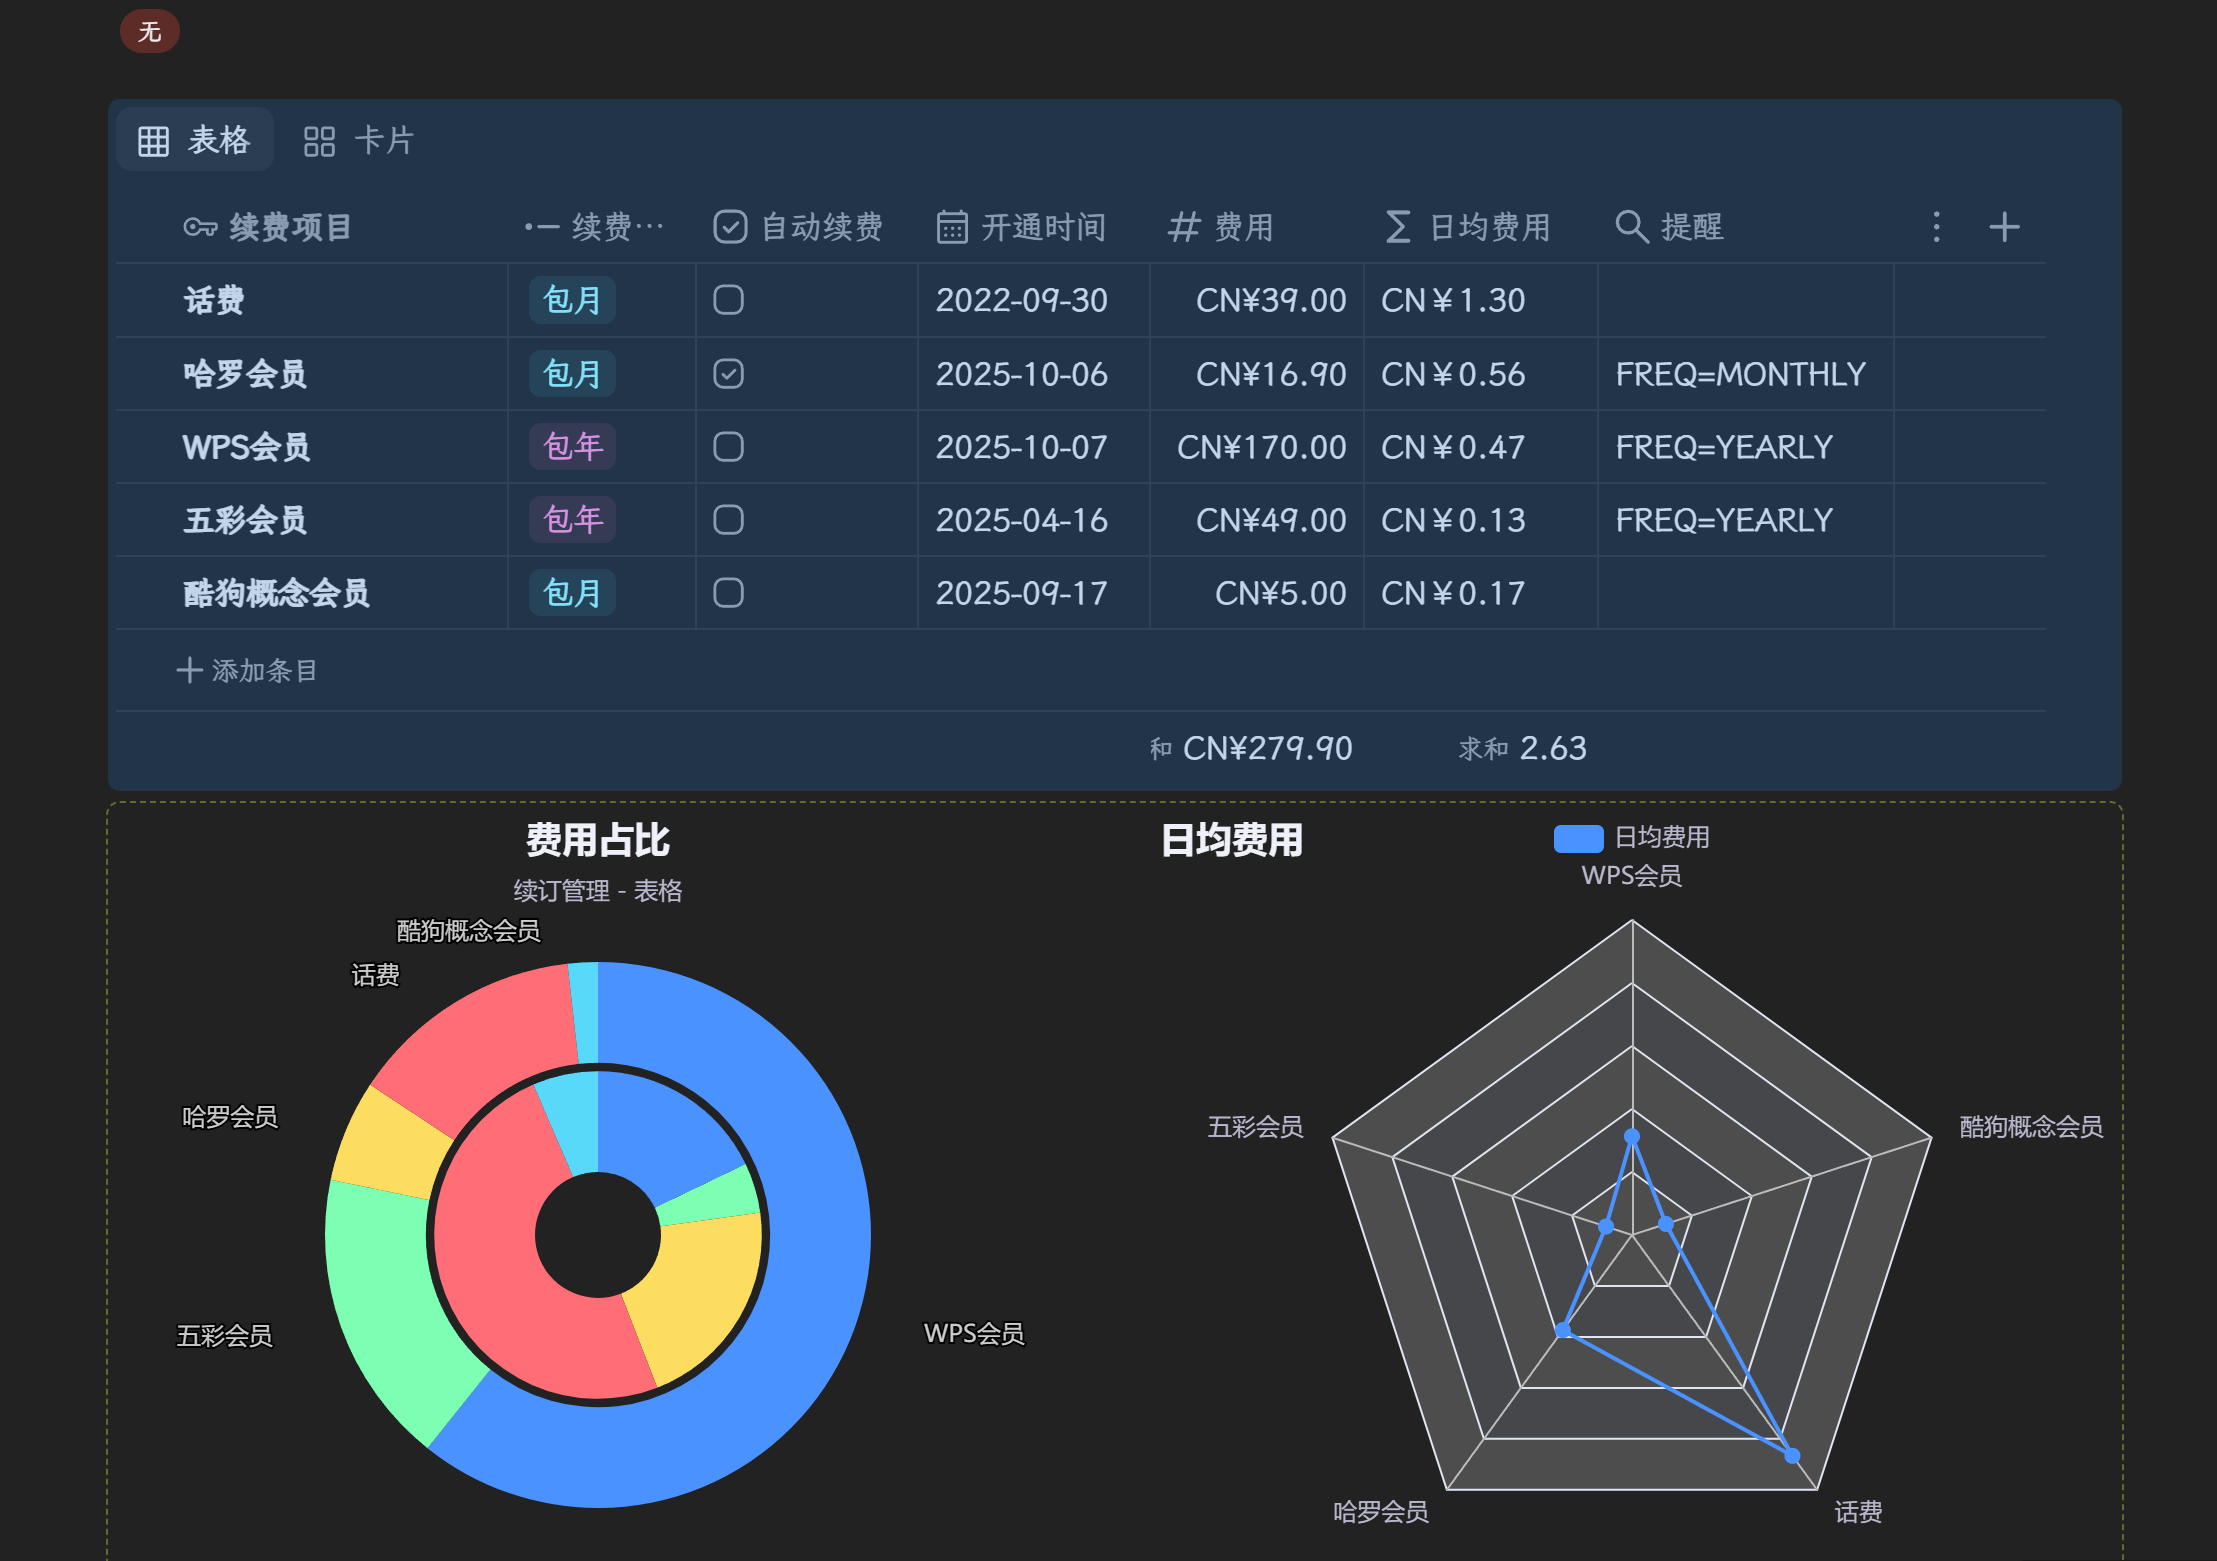
Task: Uncheck auto-renew for 哈罗会员
Action: [x=728, y=374]
